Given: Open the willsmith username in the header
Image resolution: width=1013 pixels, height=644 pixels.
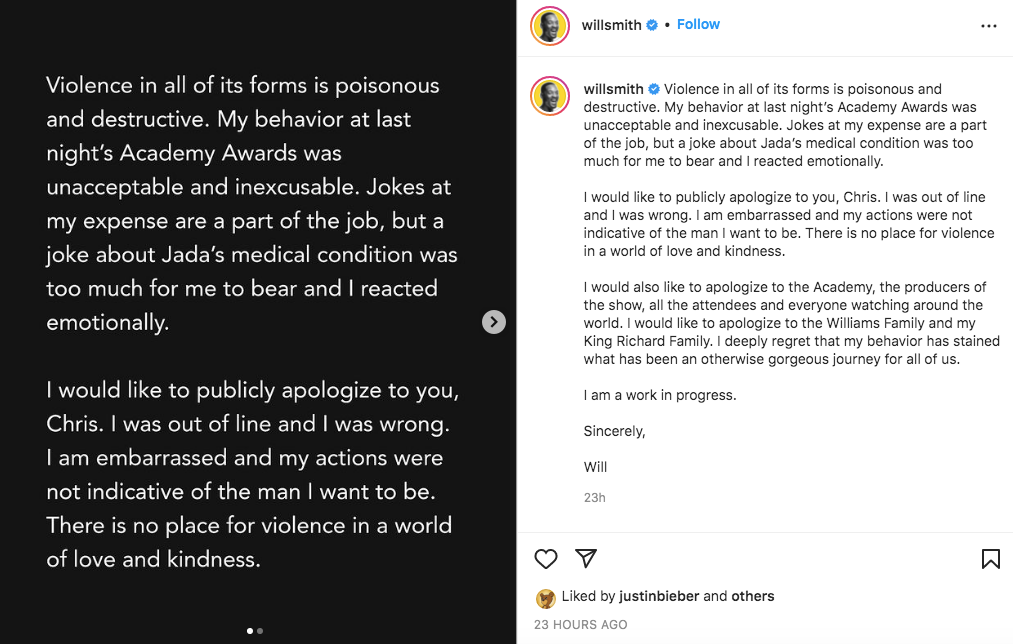Looking at the screenshot, I should [x=611, y=25].
